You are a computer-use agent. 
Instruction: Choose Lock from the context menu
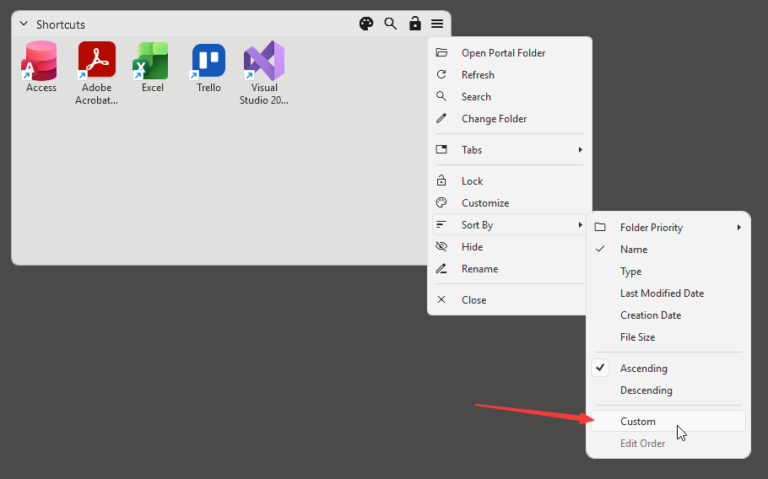(510, 181)
